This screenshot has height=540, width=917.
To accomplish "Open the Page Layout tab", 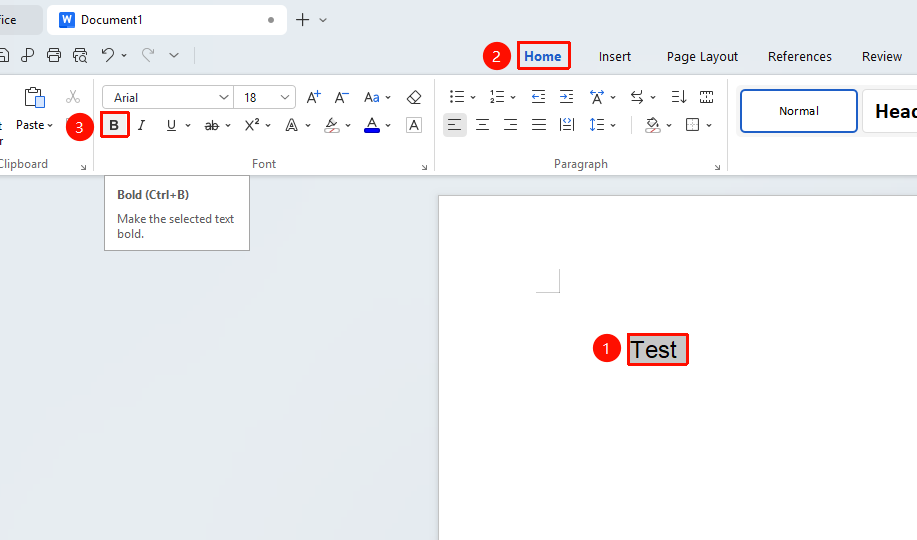I will [x=702, y=57].
